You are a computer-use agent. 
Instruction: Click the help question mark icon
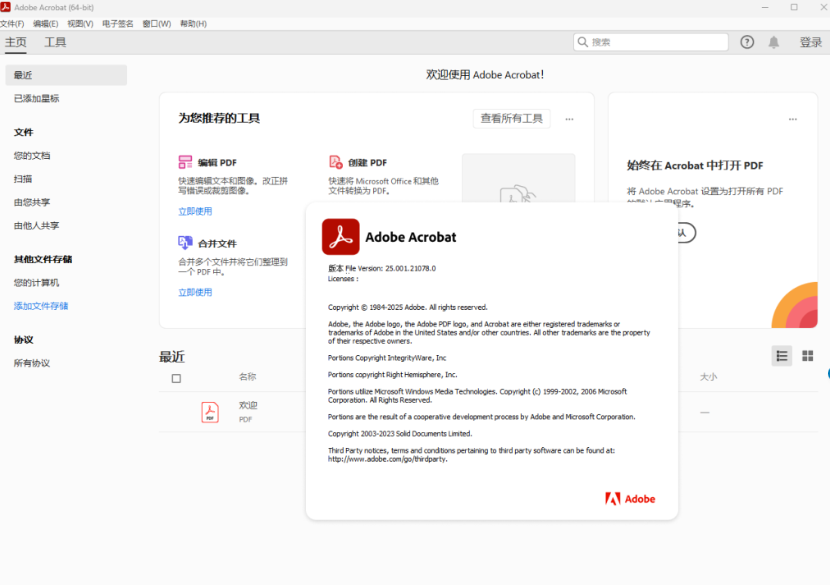[x=747, y=42]
